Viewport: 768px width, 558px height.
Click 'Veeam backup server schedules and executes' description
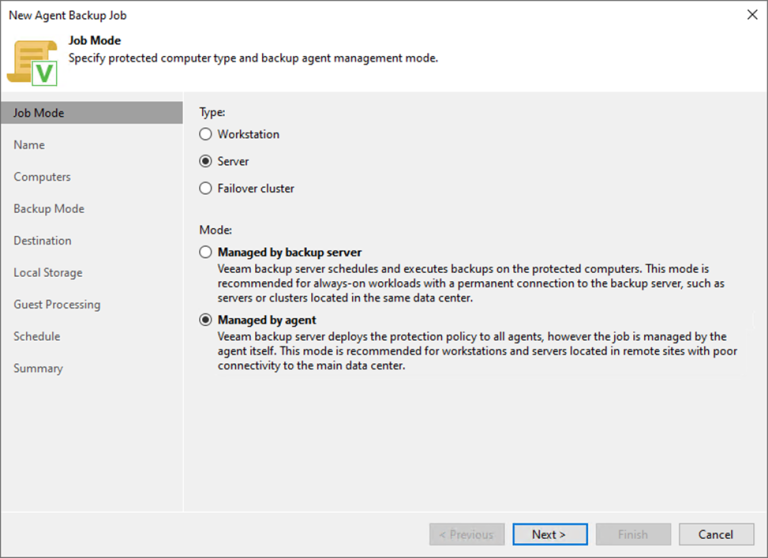point(471,283)
